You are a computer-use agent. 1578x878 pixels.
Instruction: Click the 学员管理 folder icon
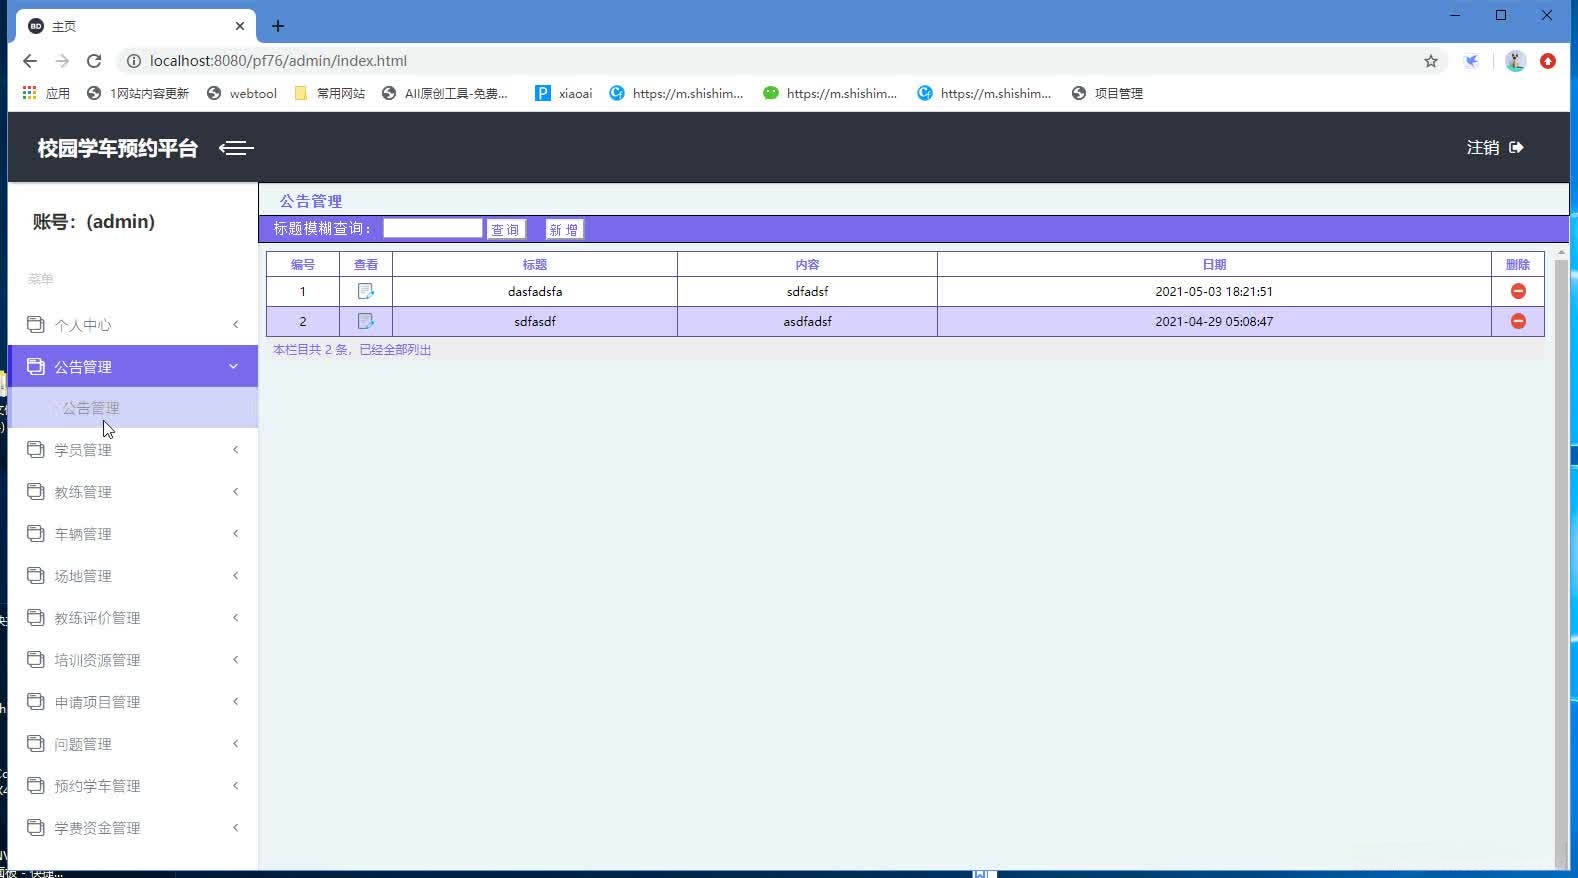coord(36,449)
